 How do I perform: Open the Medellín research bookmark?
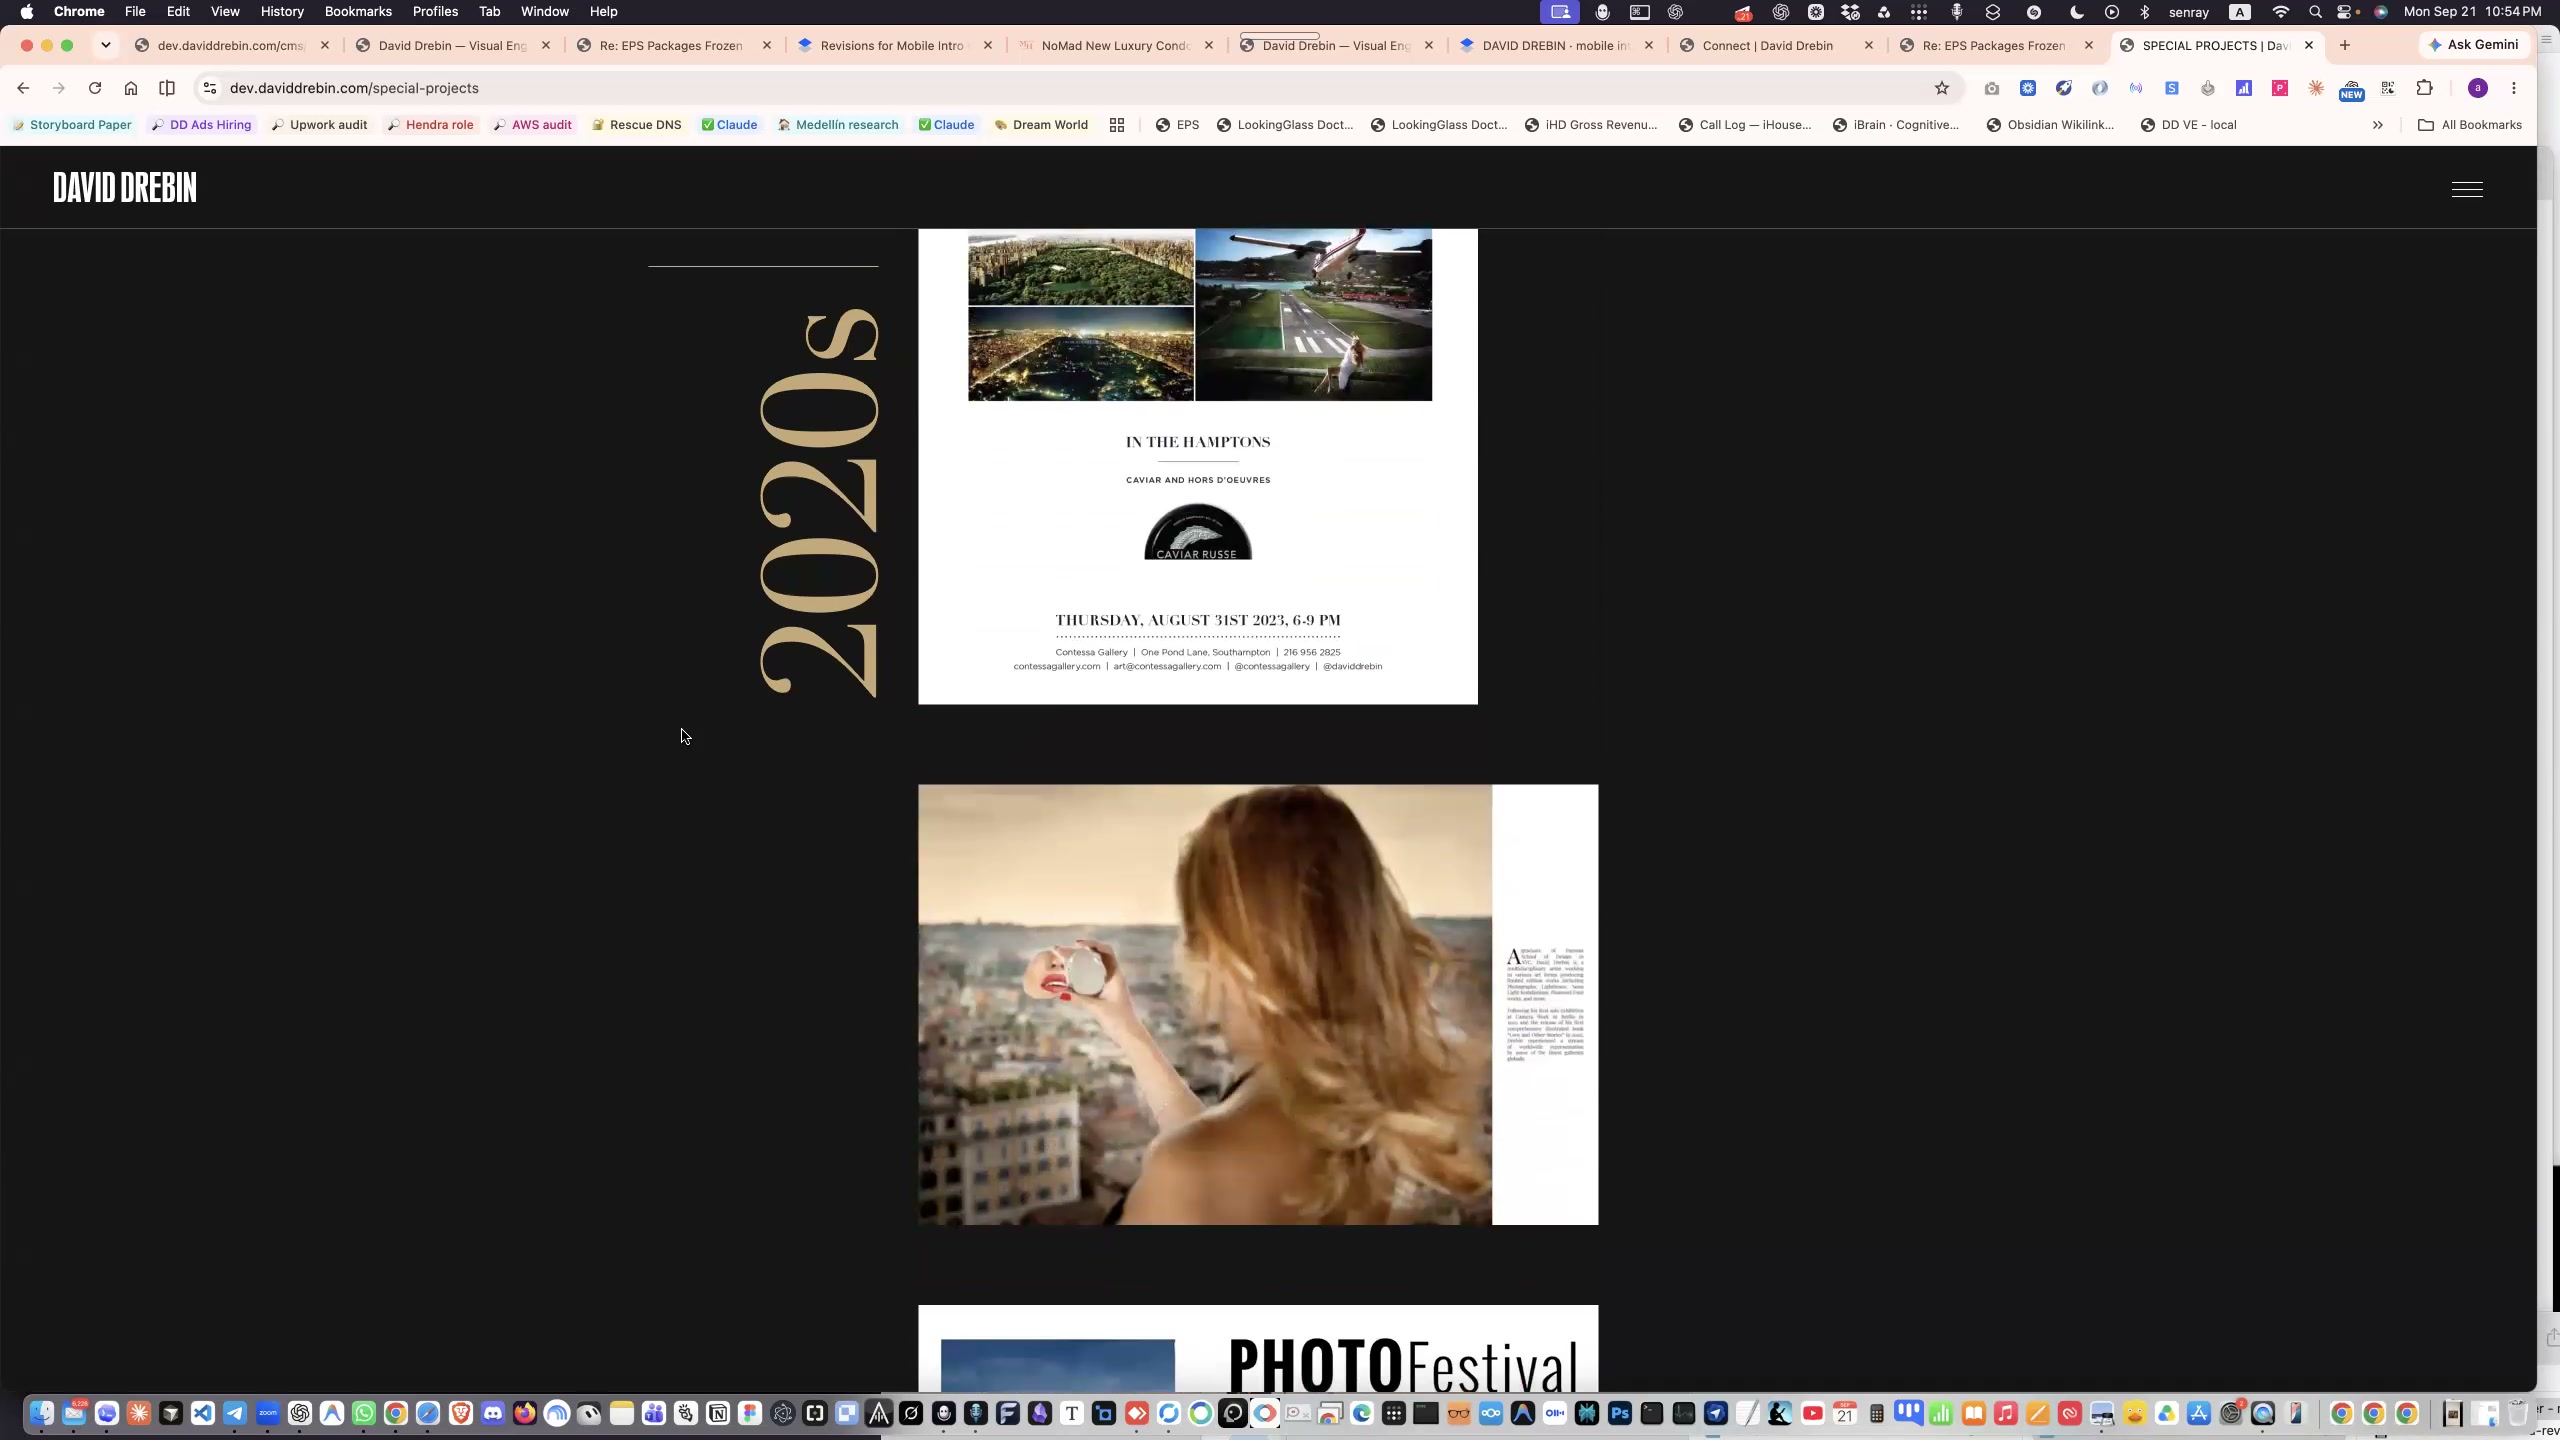pos(838,125)
